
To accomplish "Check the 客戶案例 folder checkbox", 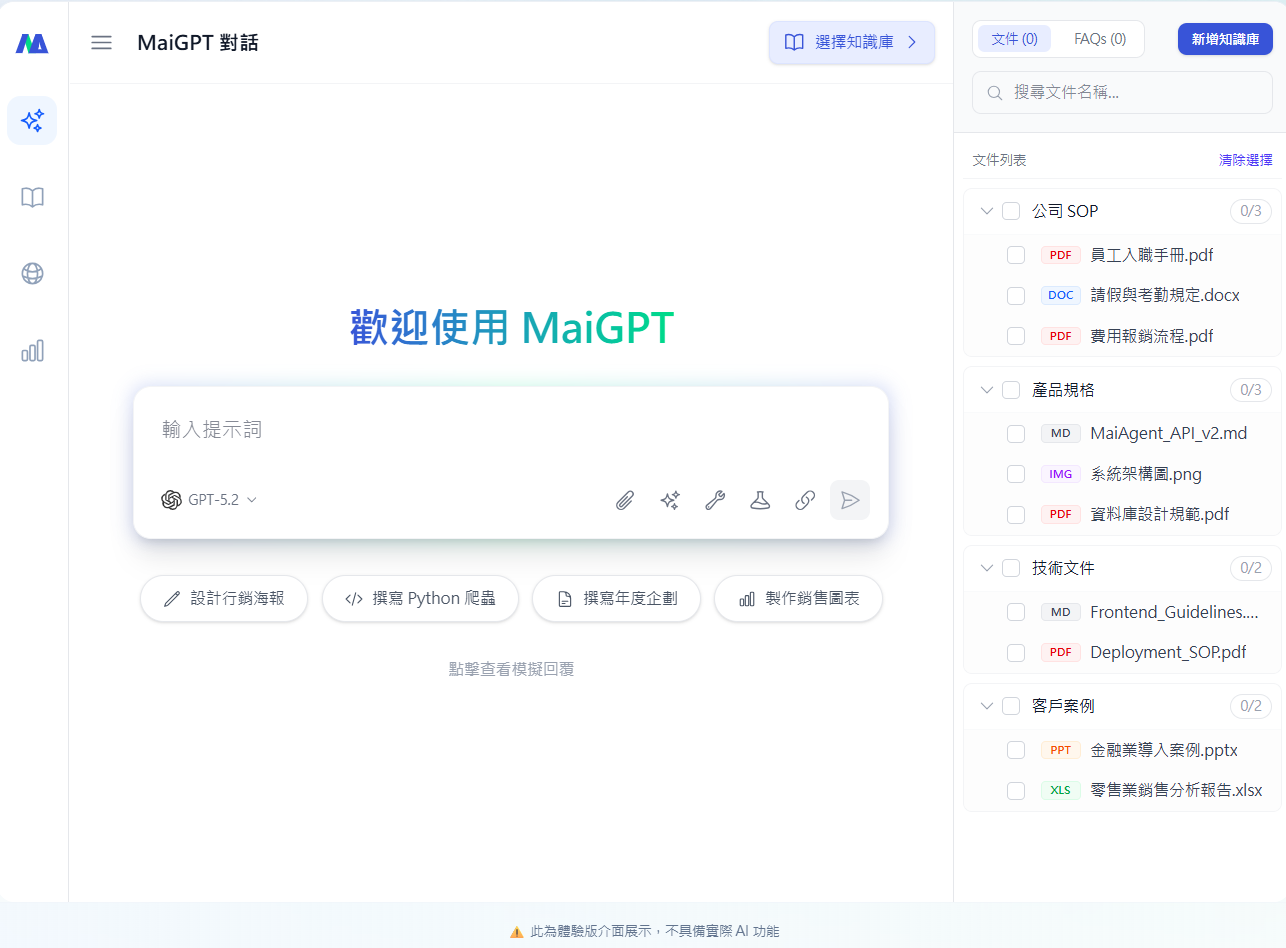I will point(1011,706).
